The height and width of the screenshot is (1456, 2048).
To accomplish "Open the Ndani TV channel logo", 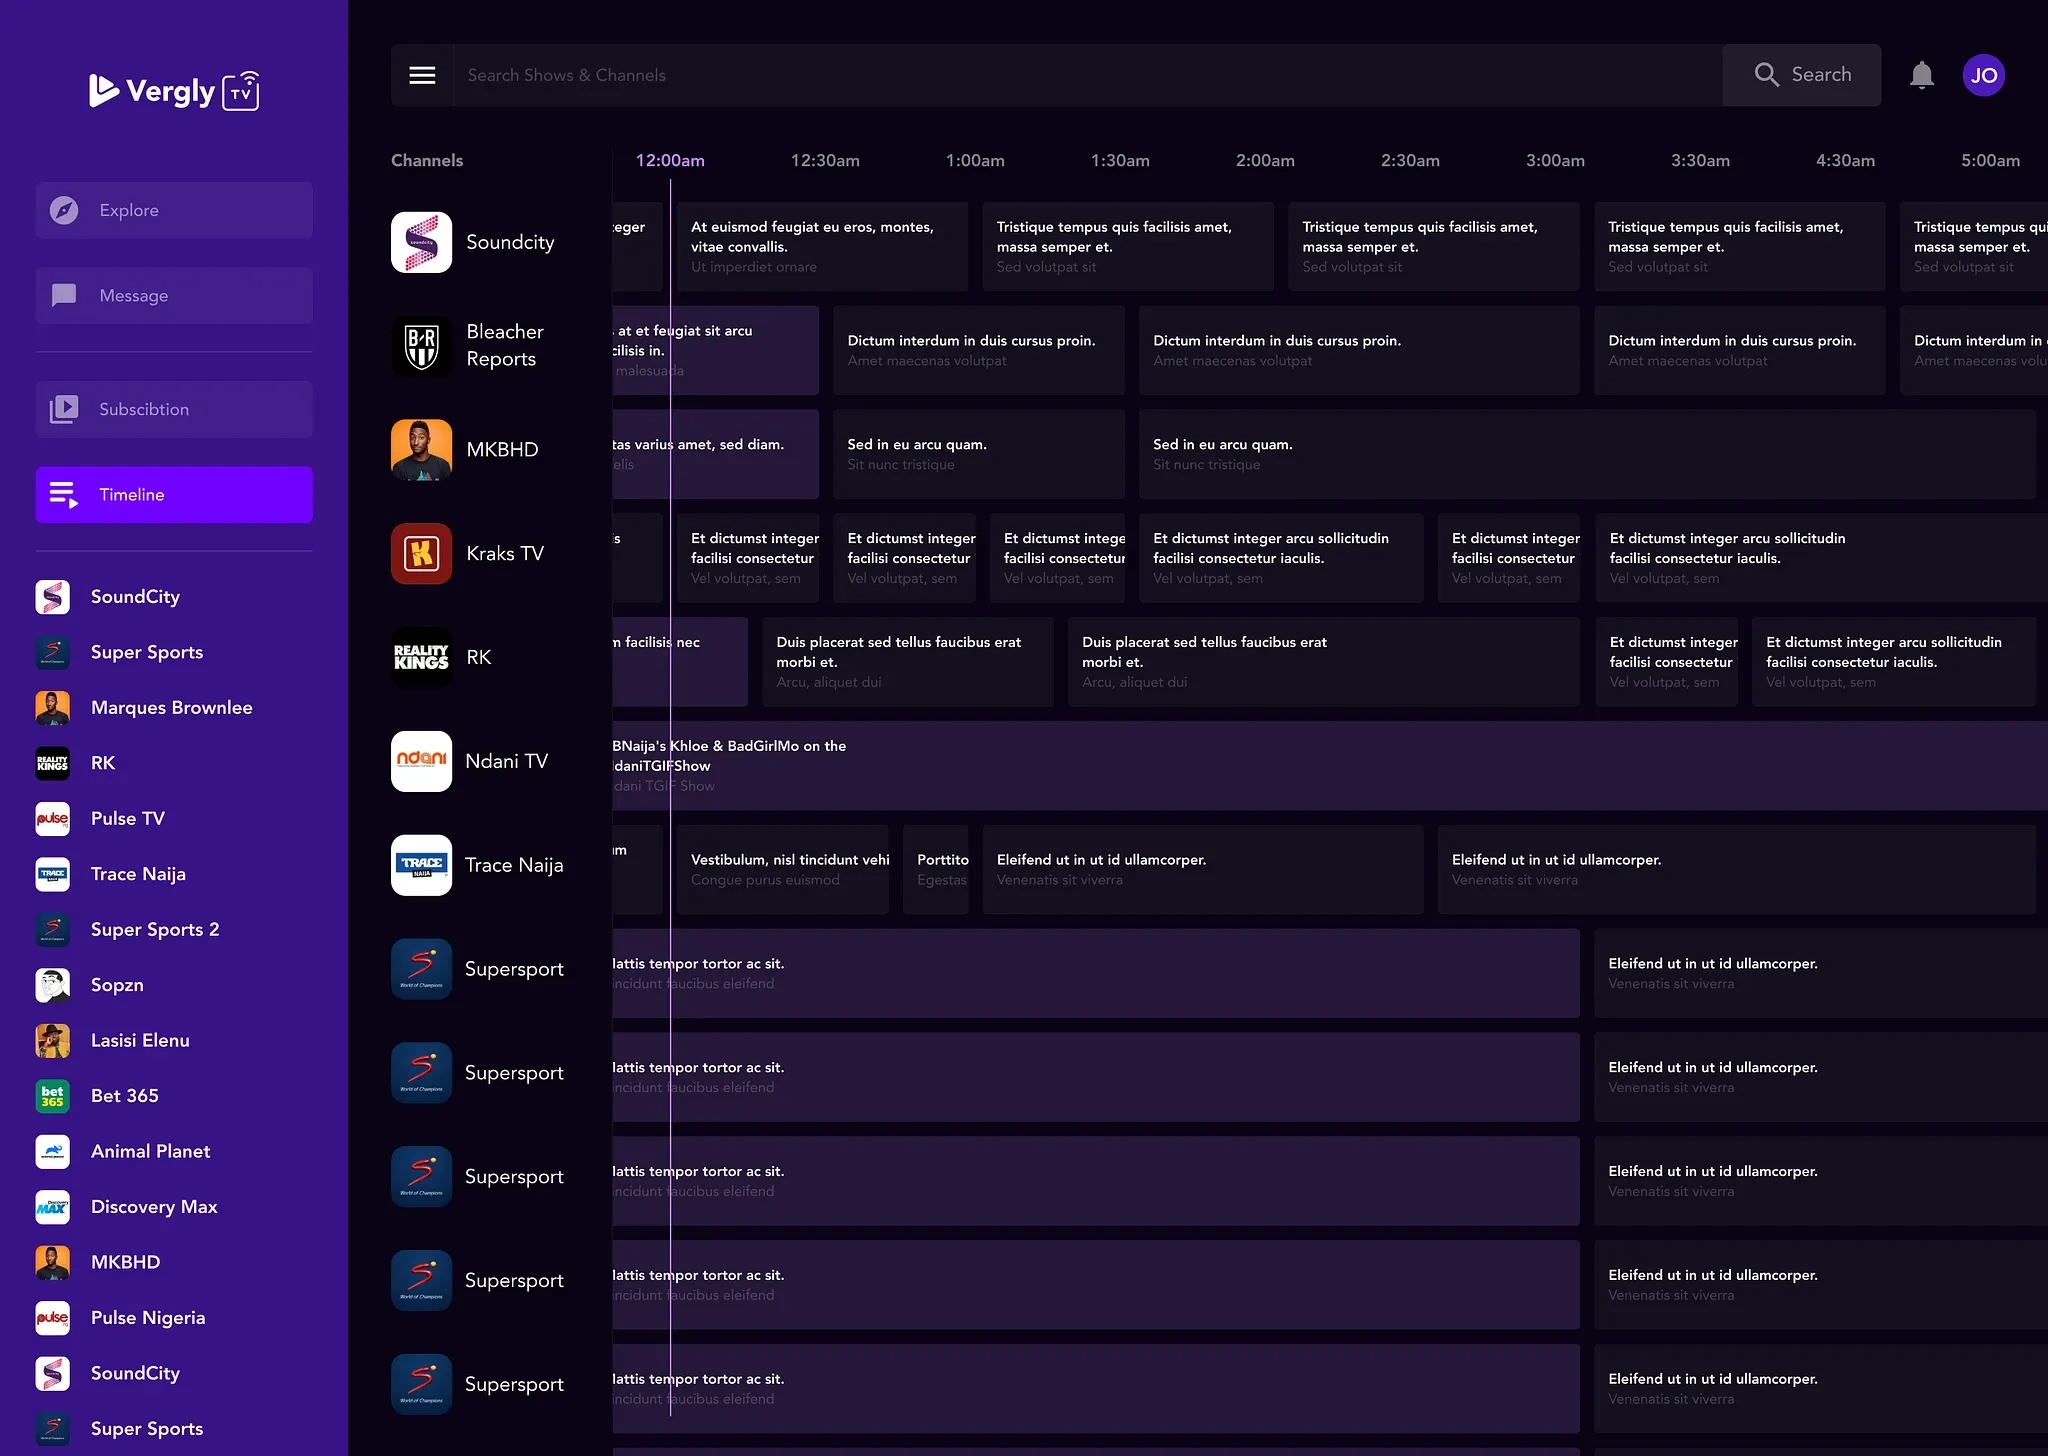I will (421, 761).
